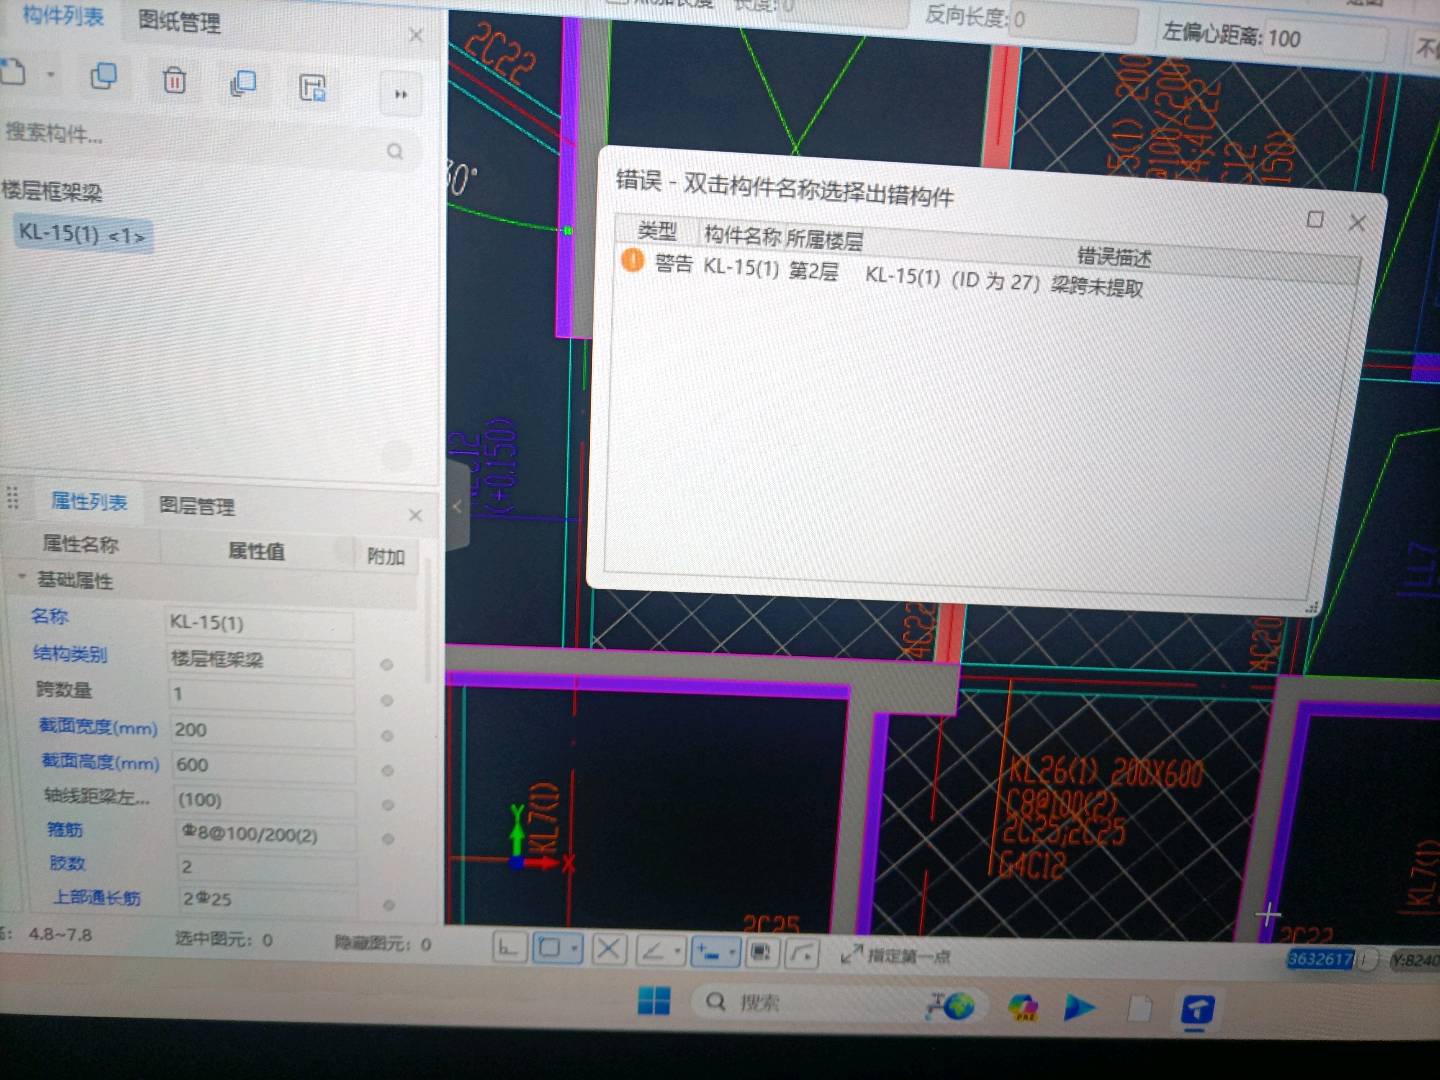Click the 所属楼层 column header in error dialog
This screenshot has width=1440, height=1080.
pyautogui.click(x=824, y=240)
